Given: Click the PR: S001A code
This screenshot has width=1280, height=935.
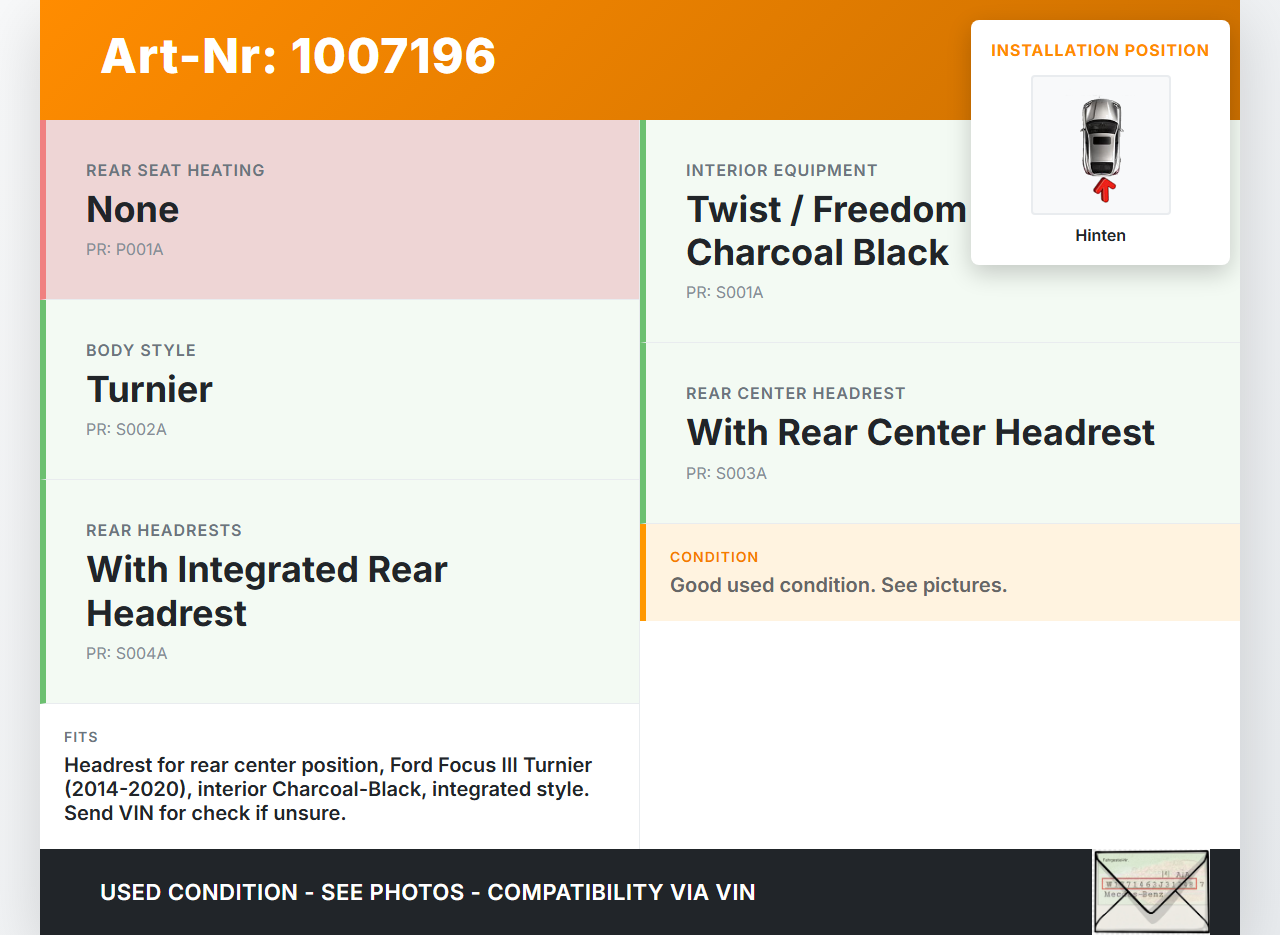Looking at the screenshot, I should pos(724,293).
